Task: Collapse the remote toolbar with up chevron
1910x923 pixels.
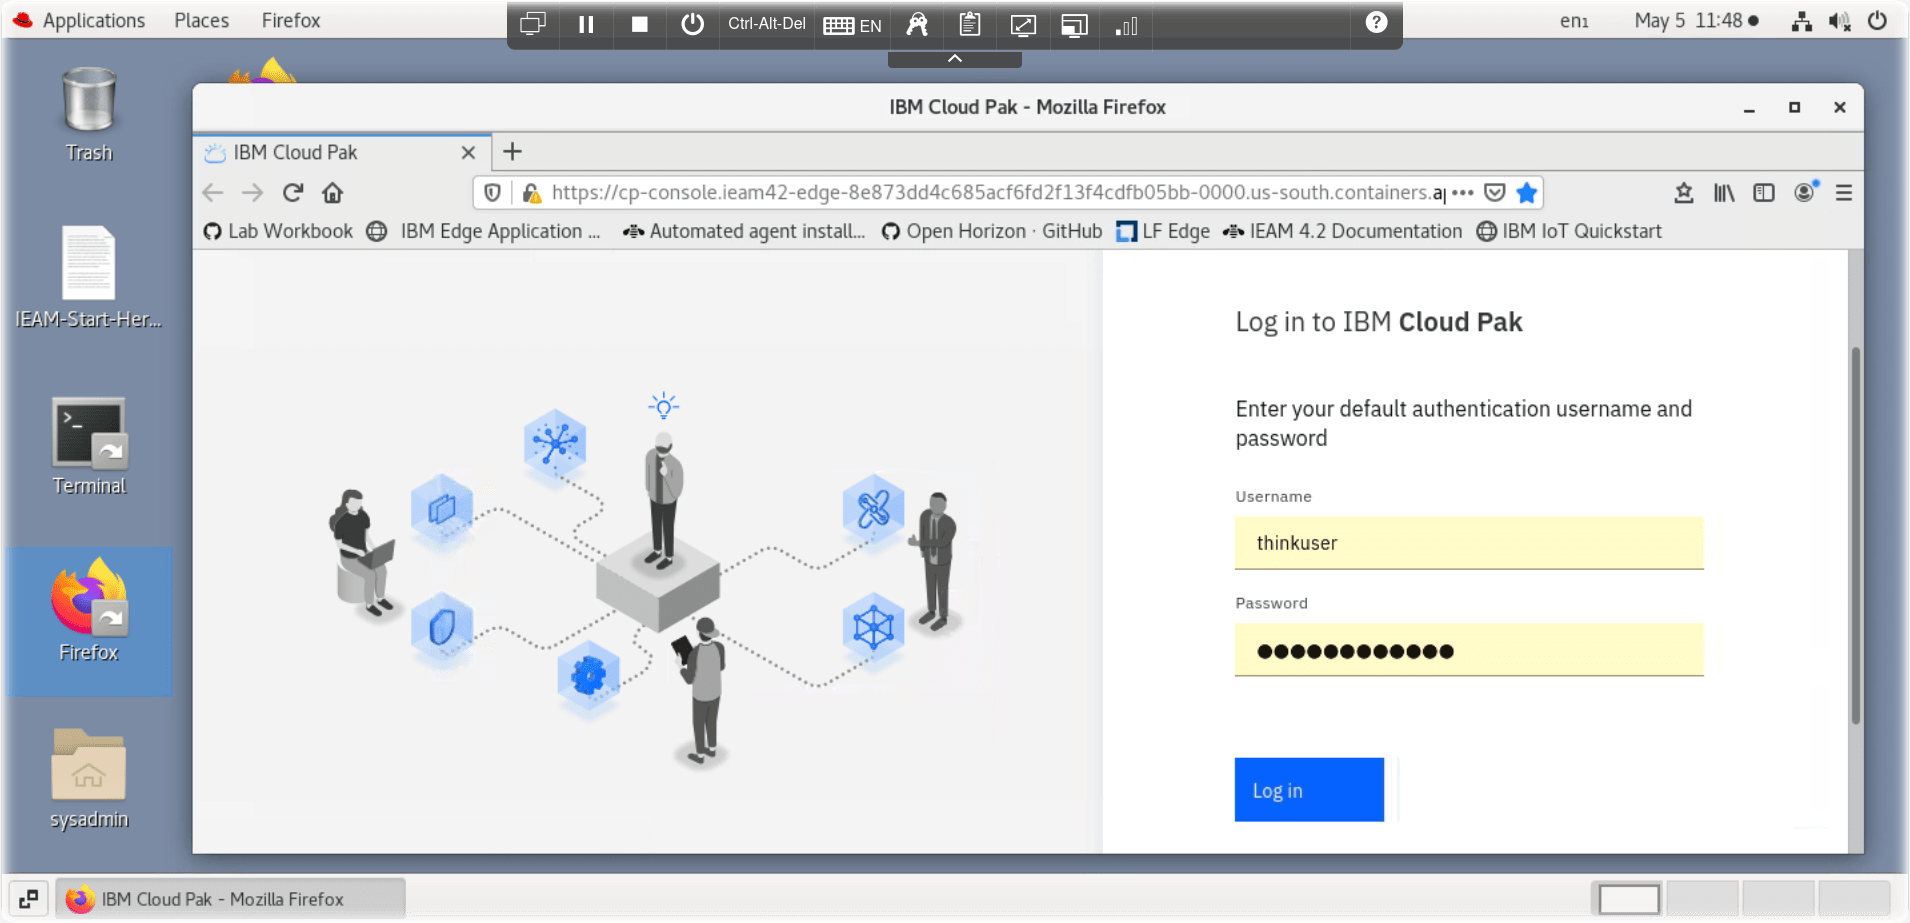Action: (x=955, y=58)
